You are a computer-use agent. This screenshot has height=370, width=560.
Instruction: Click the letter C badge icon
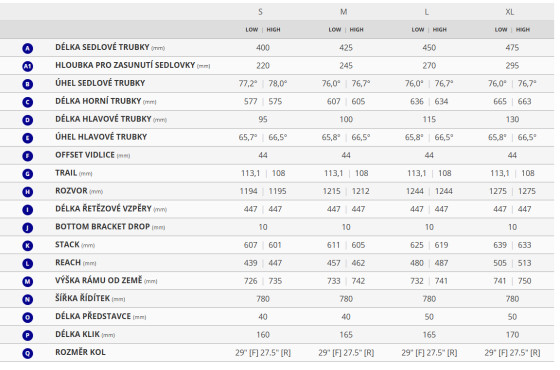point(28,102)
